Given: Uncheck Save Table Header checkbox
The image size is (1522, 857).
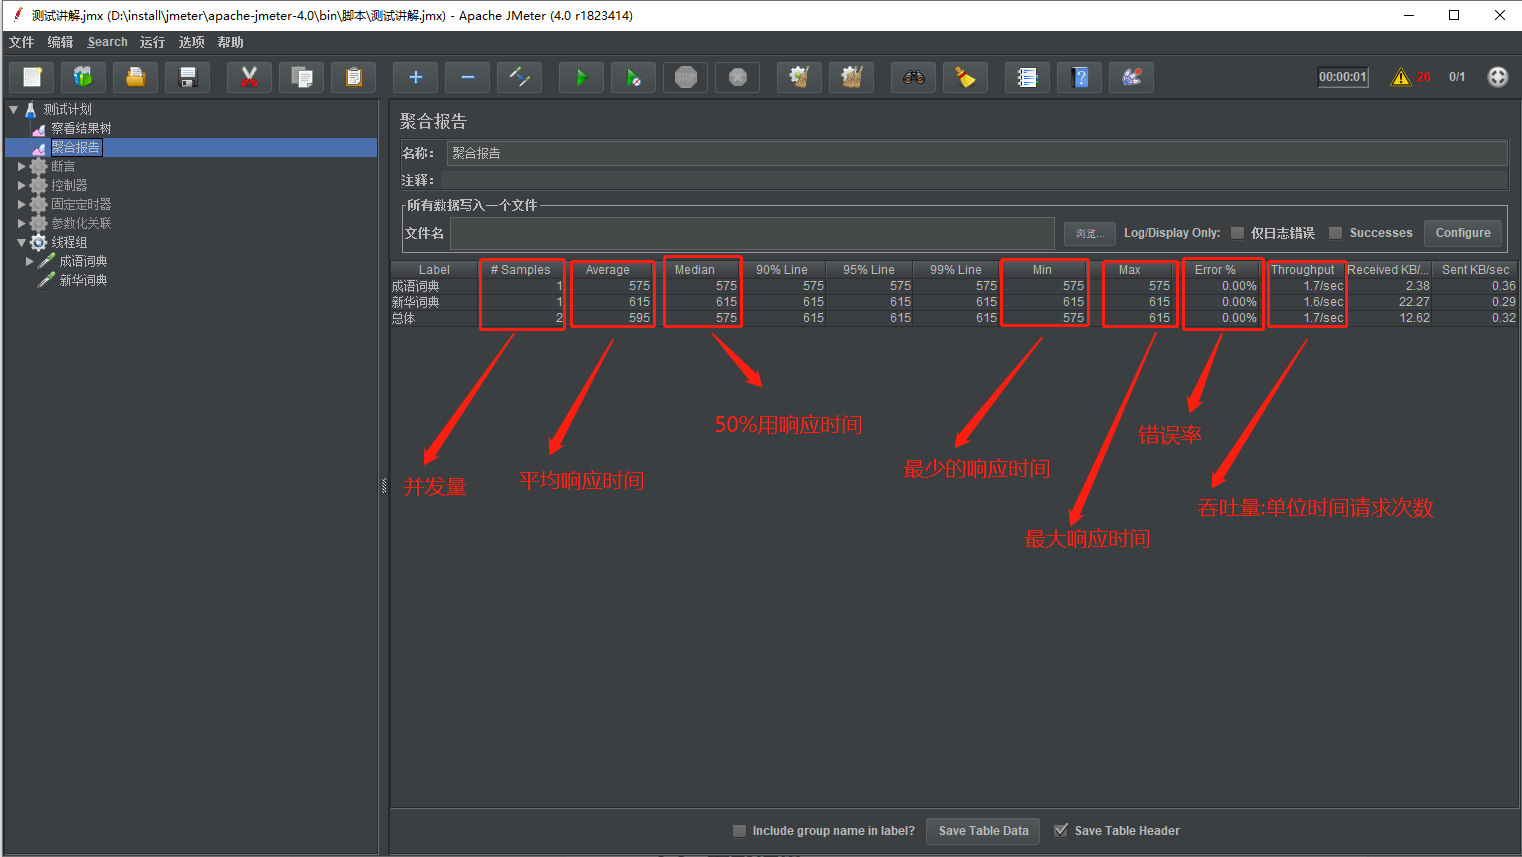Looking at the screenshot, I should [1061, 831].
